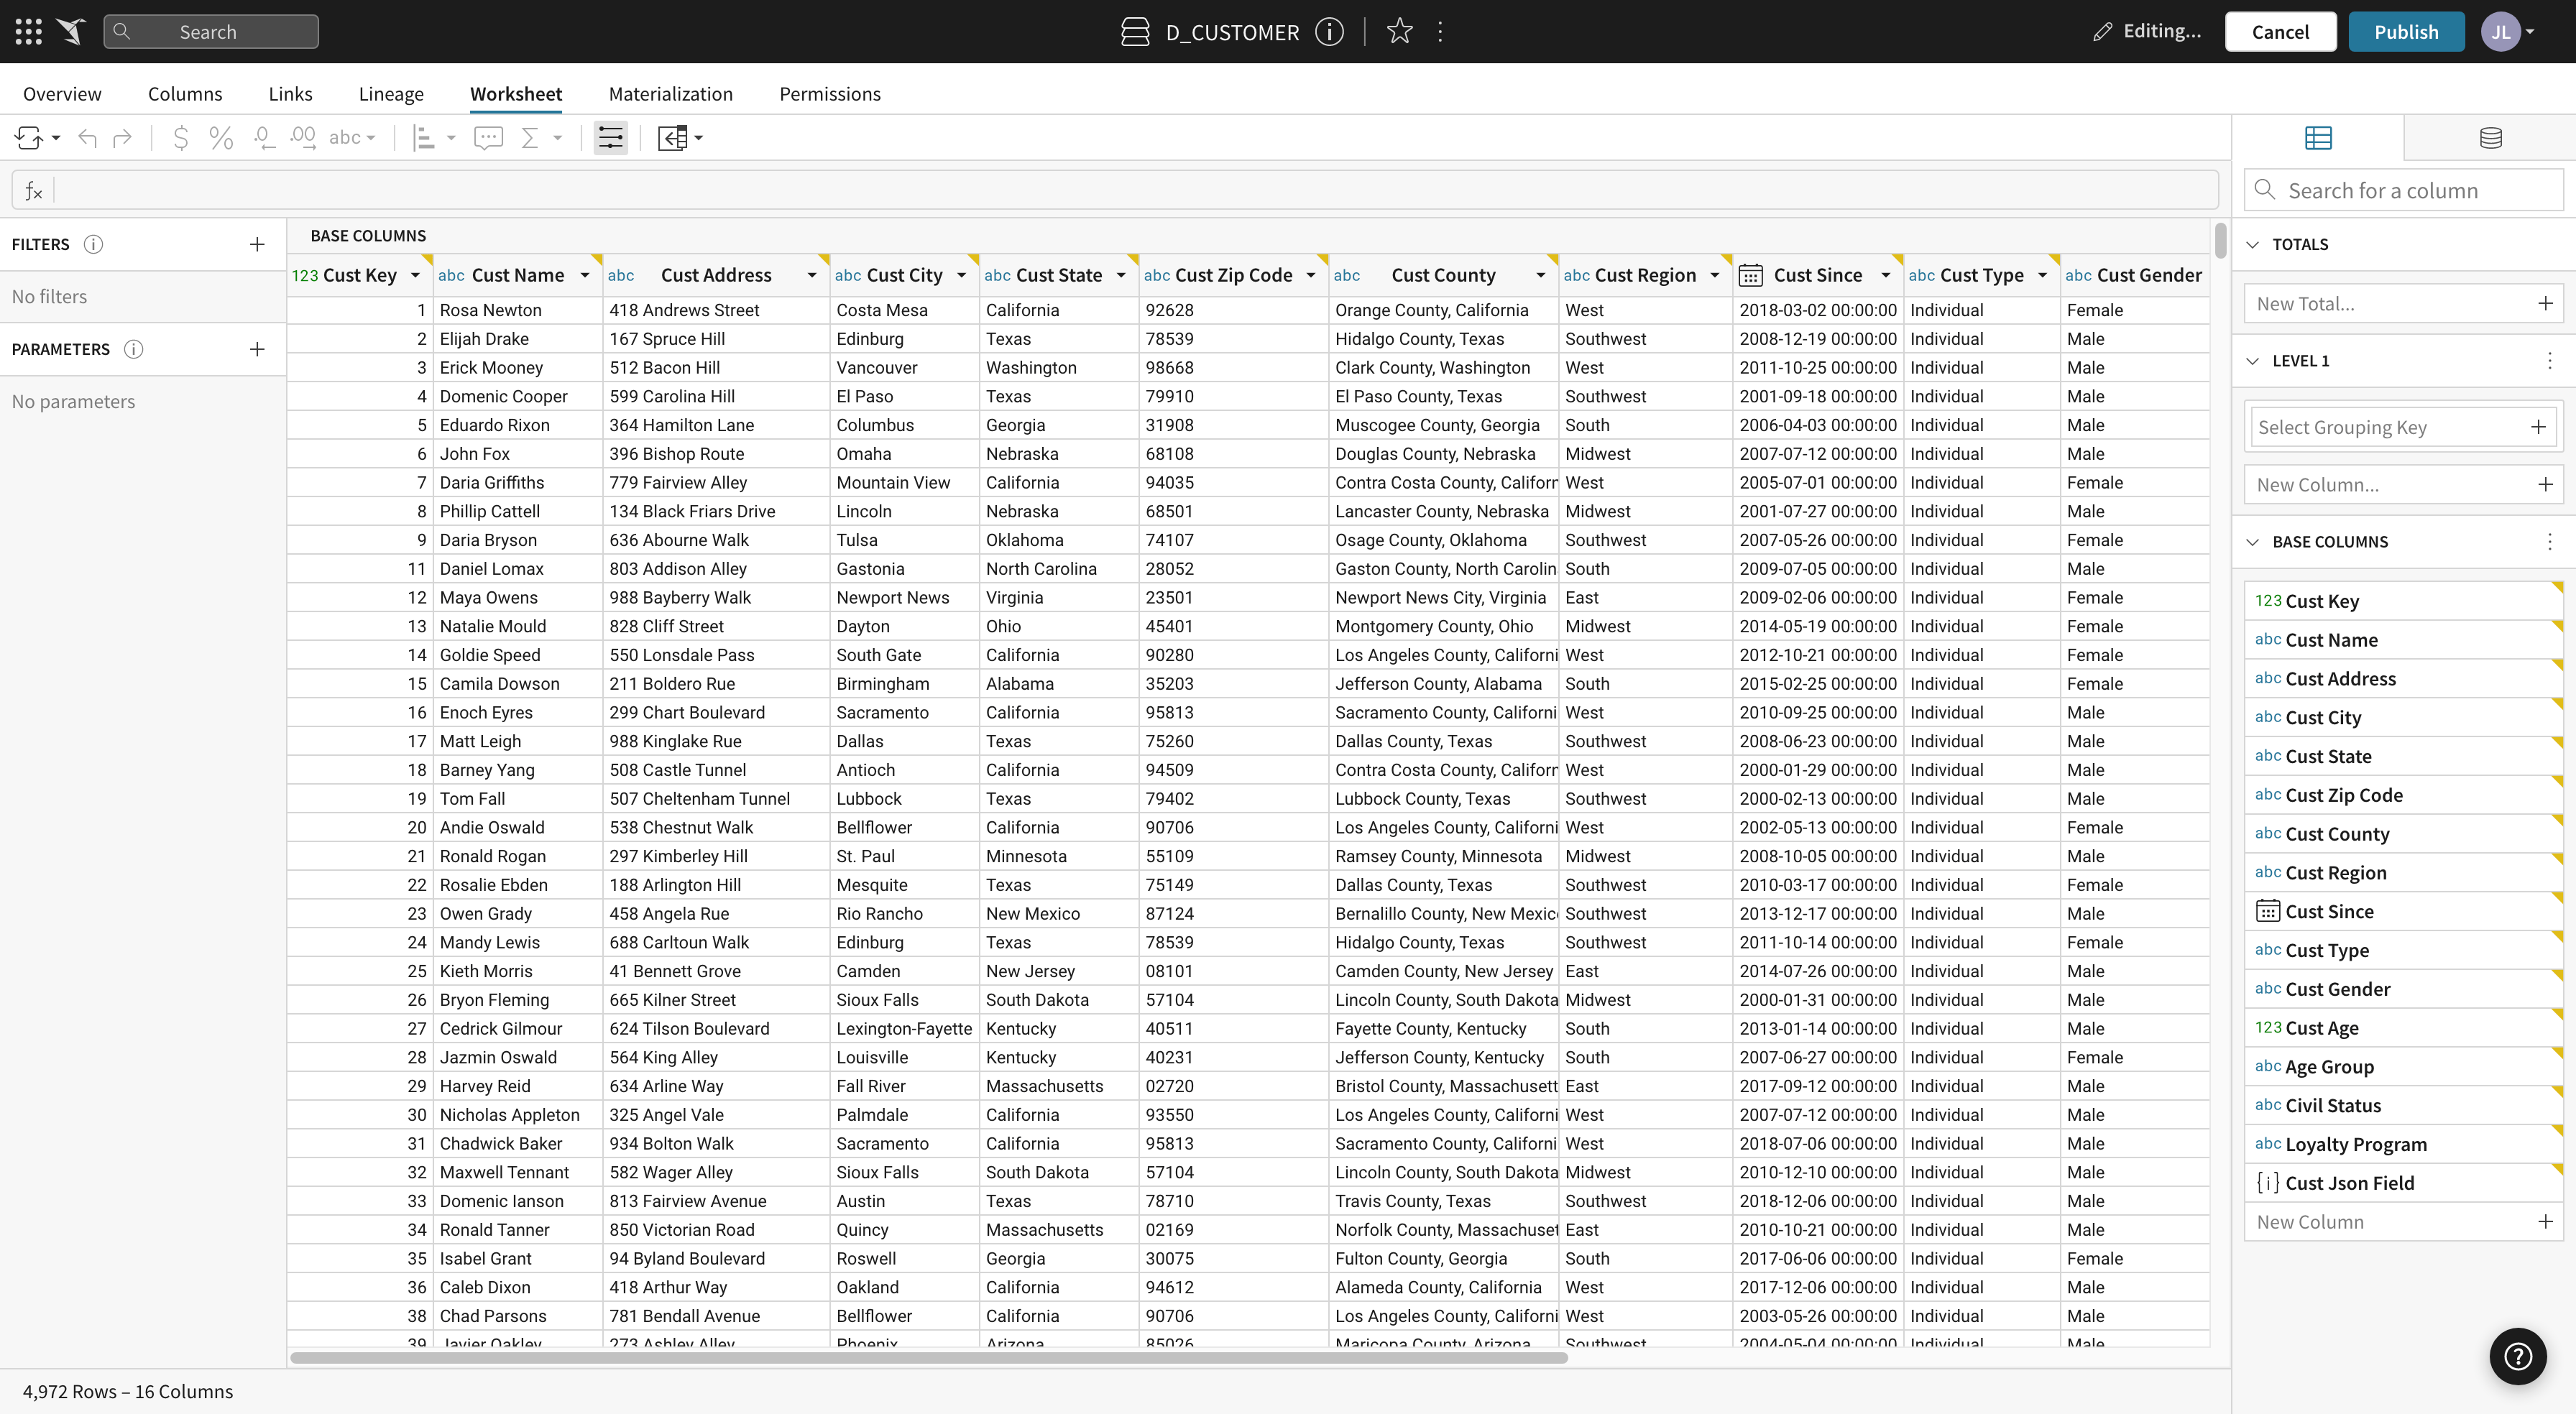The height and width of the screenshot is (1414, 2576).
Task: Open the Cust State column dropdown
Action: click(1121, 275)
